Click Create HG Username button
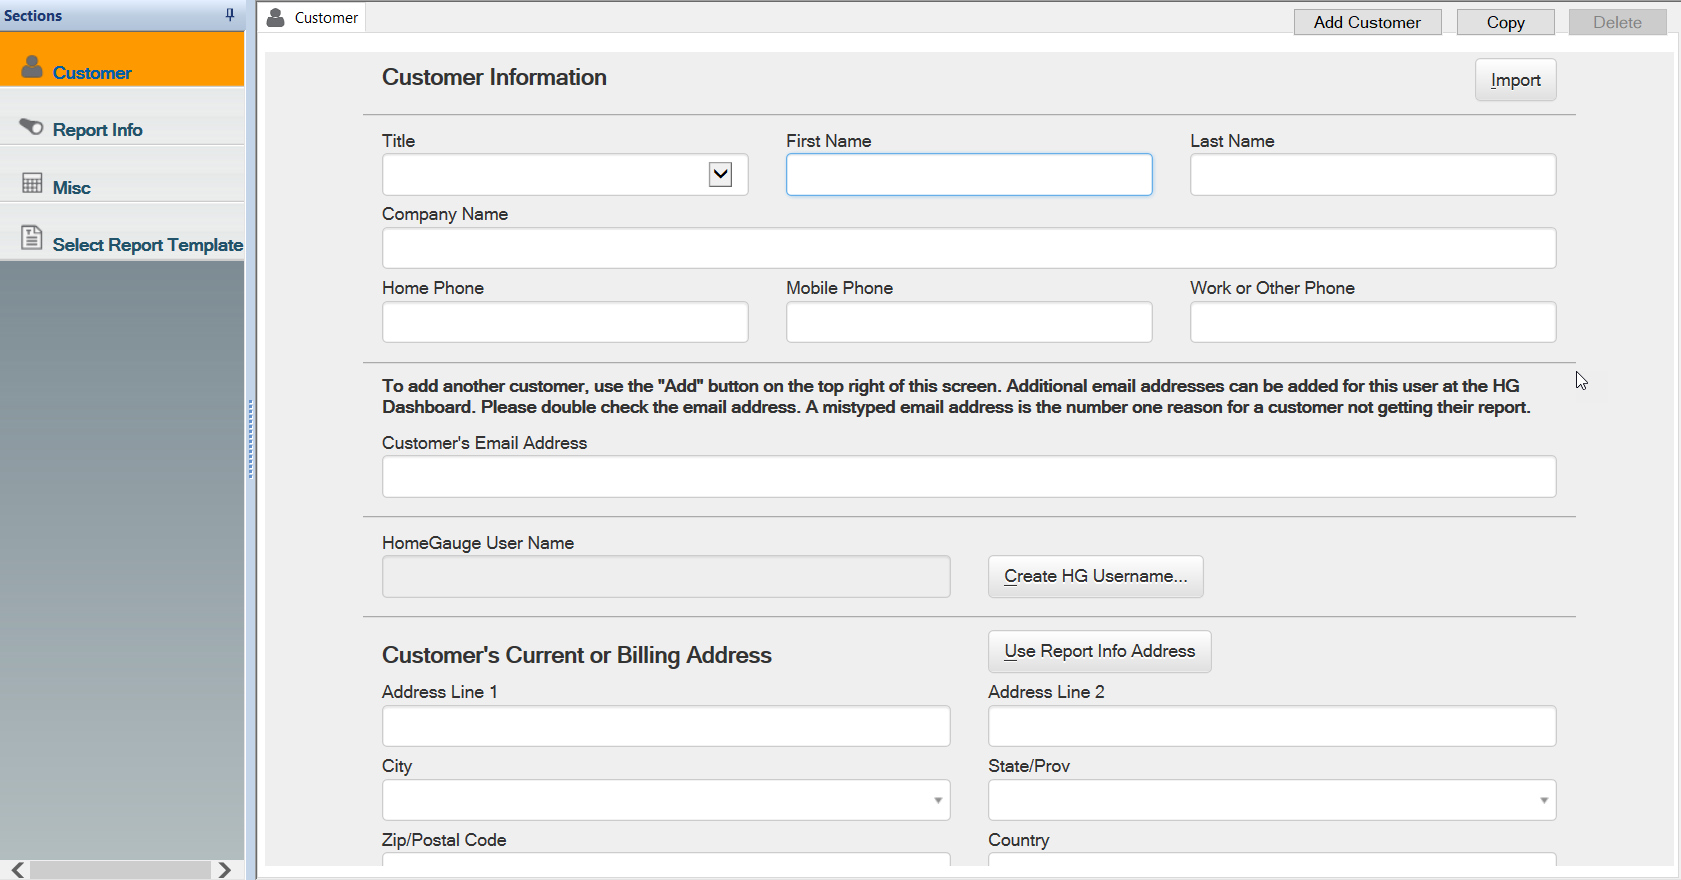 [1095, 577]
